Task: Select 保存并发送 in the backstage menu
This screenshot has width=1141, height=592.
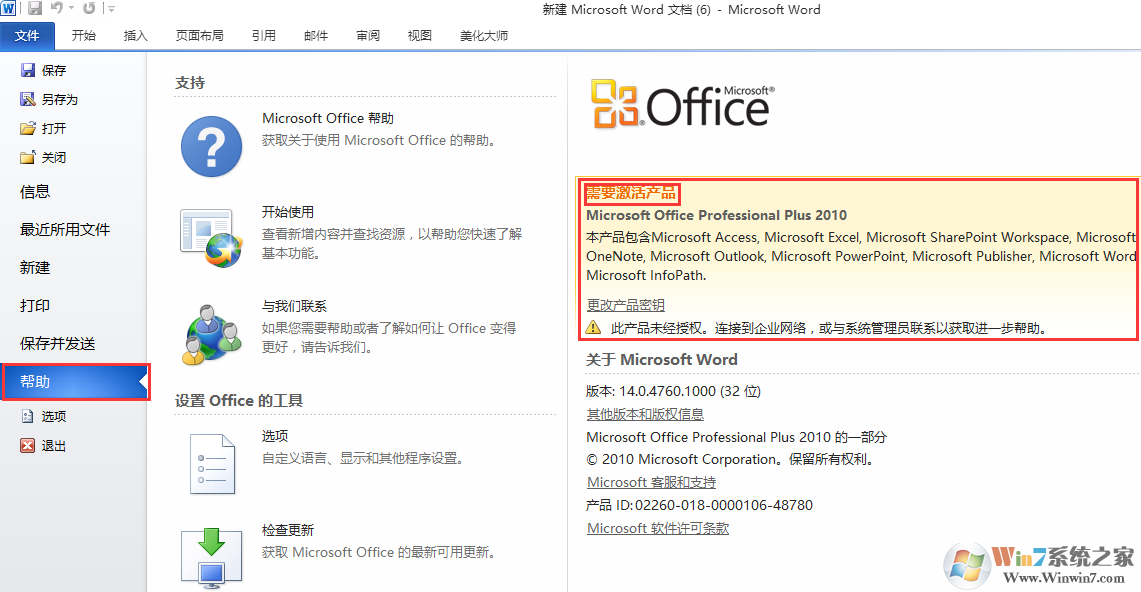Action: (57, 343)
